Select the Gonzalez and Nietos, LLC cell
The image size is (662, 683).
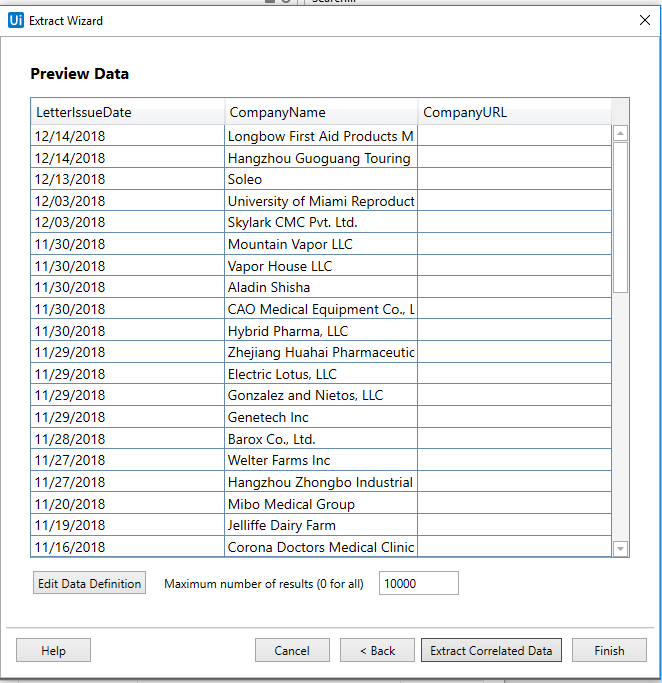click(x=321, y=395)
